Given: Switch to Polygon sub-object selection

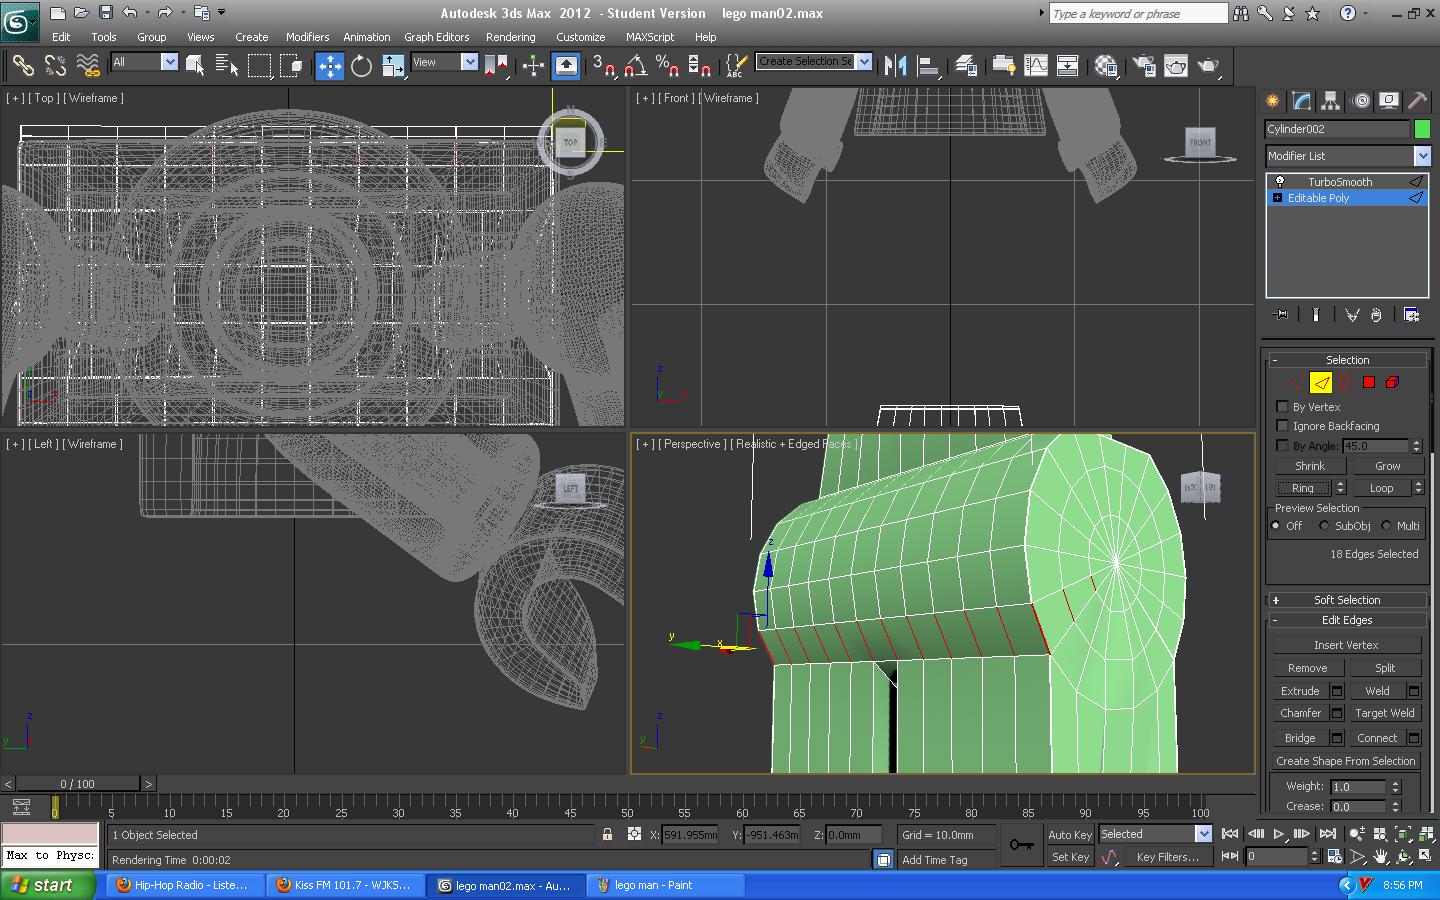Looking at the screenshot, I should (x=1369, y=382).
